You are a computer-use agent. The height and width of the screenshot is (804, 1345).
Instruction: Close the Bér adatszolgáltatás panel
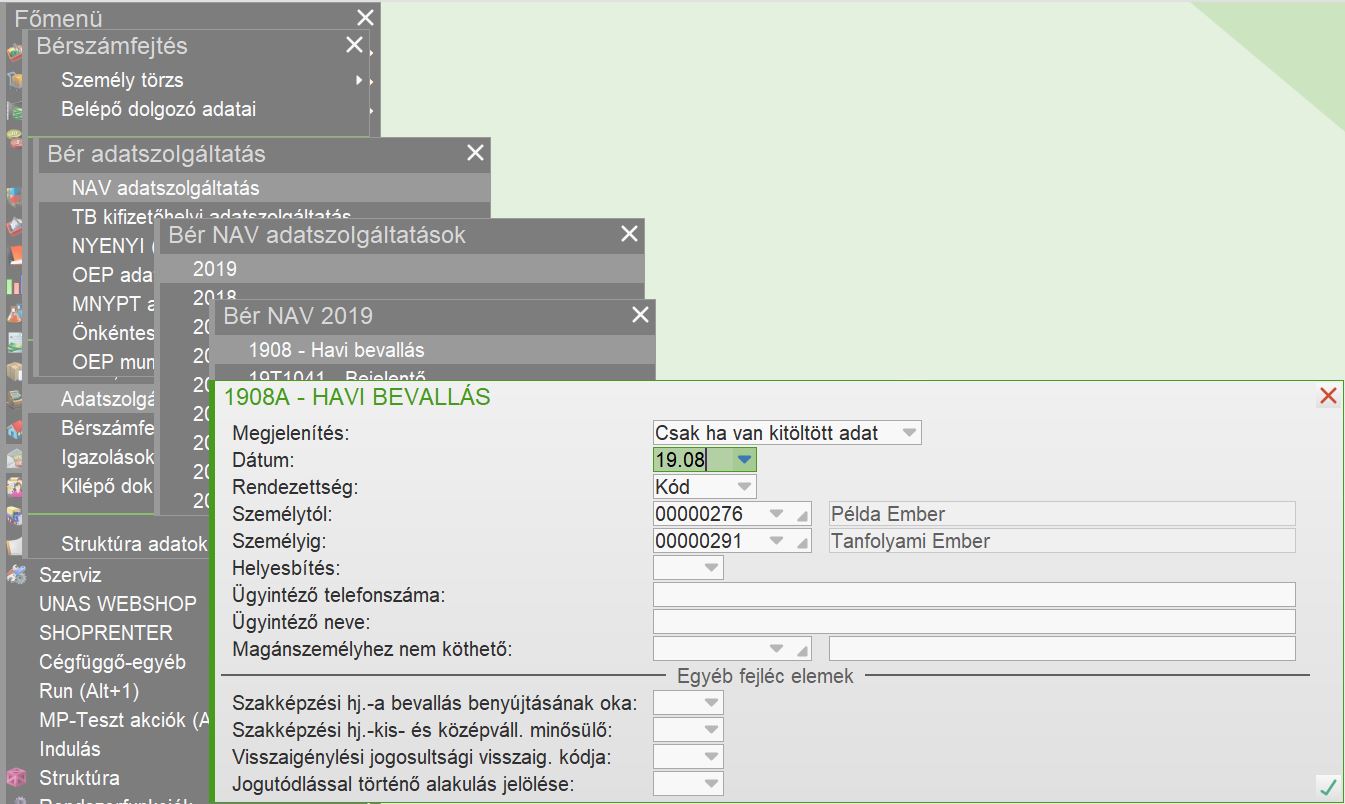(x=475, y=153)
